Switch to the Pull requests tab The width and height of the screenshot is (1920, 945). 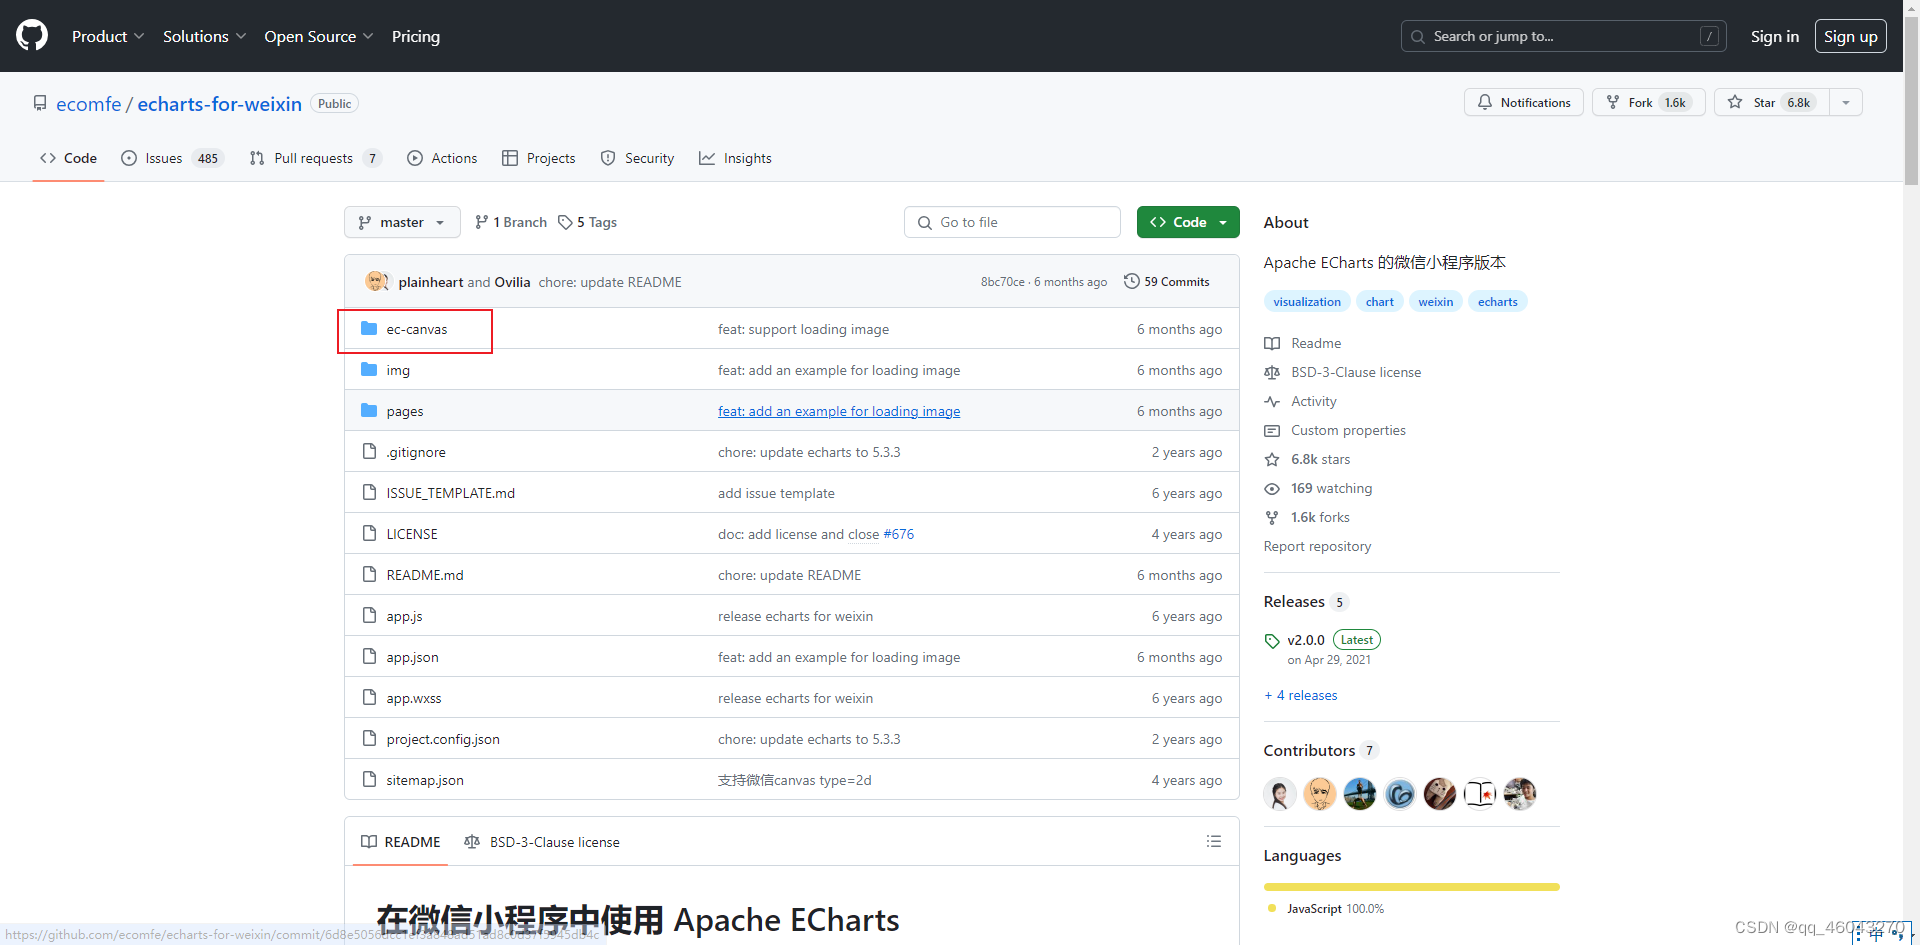point(315,158)
